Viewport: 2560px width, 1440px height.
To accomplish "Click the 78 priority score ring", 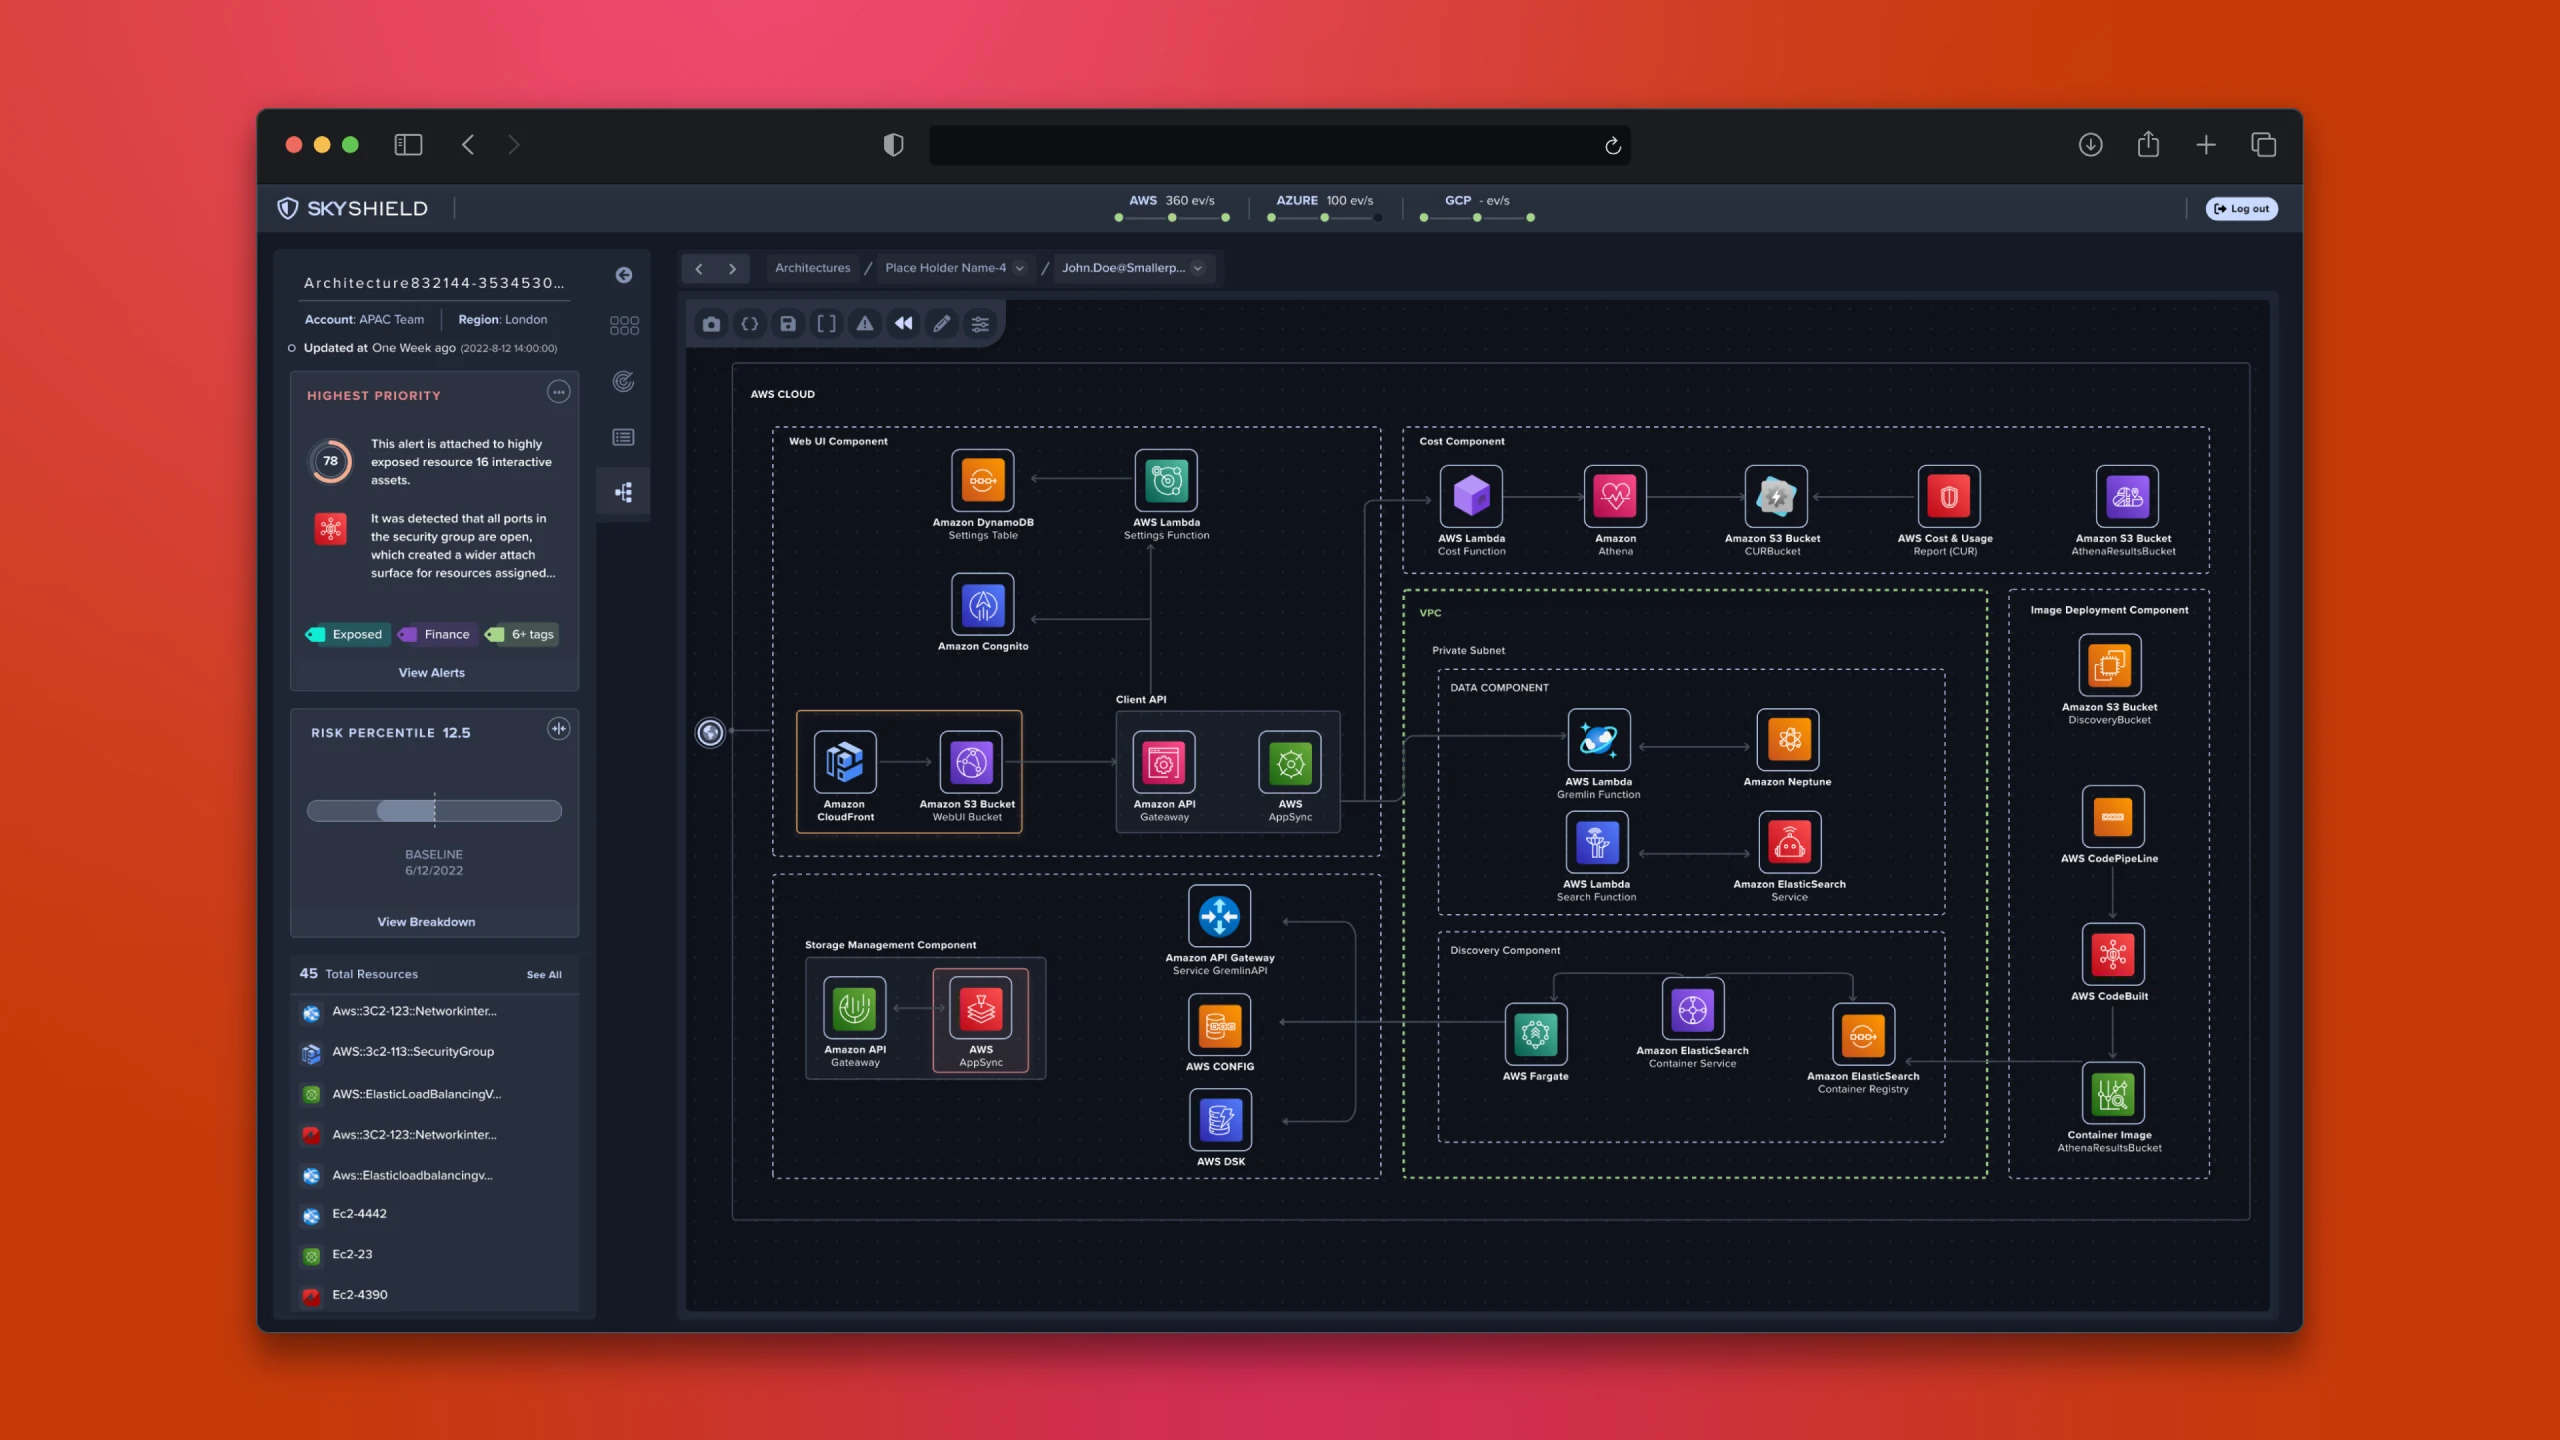I will (x=331, y=462).
